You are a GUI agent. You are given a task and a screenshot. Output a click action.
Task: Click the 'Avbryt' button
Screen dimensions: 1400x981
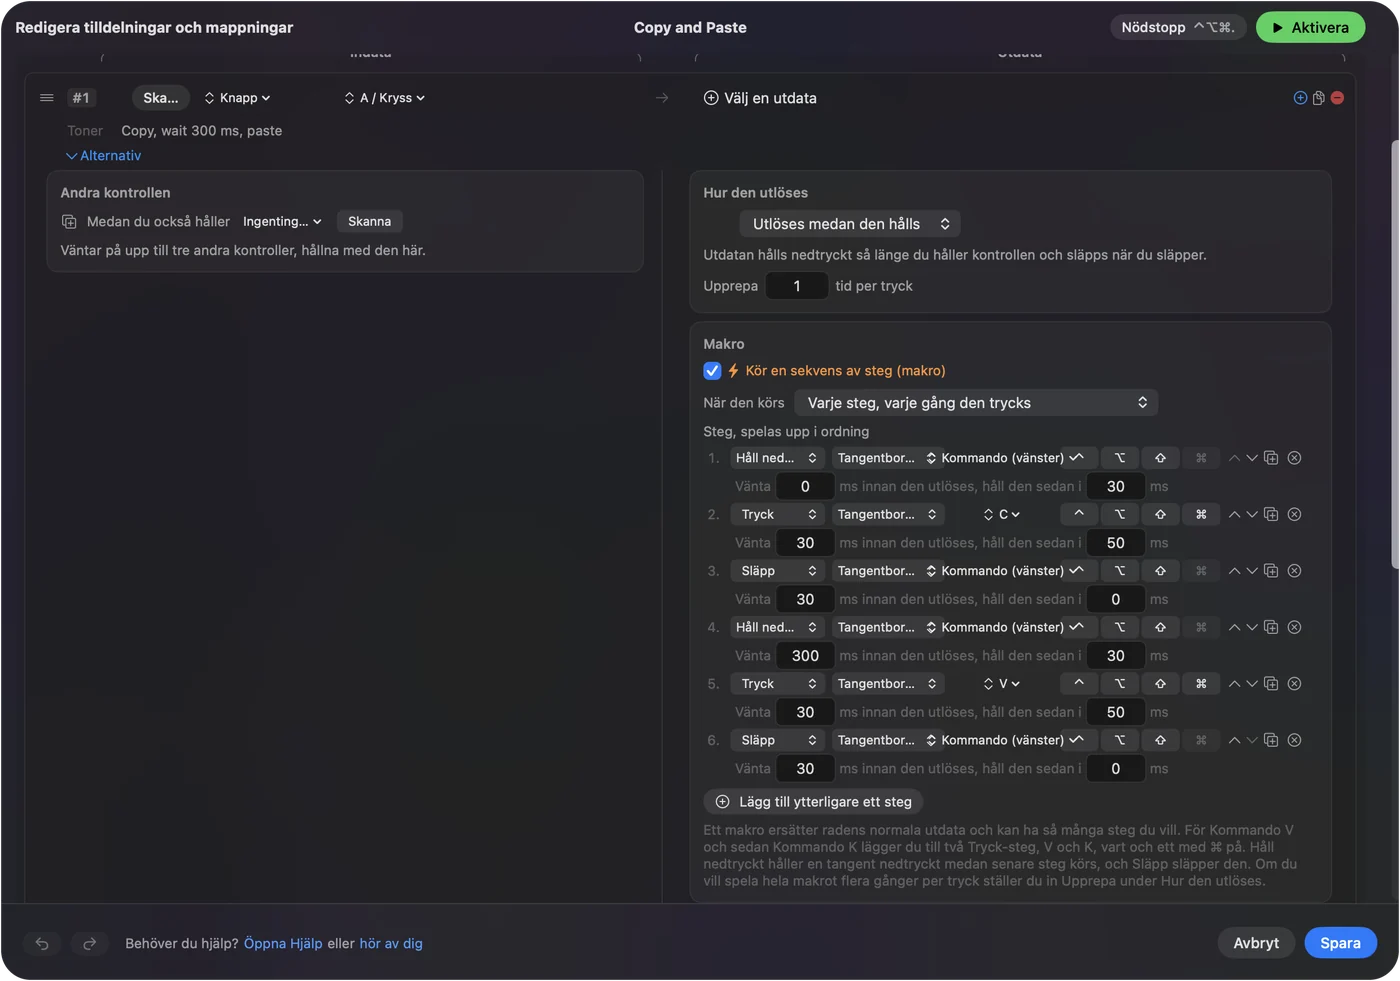pyautogui.click(x=1256, y=943)
